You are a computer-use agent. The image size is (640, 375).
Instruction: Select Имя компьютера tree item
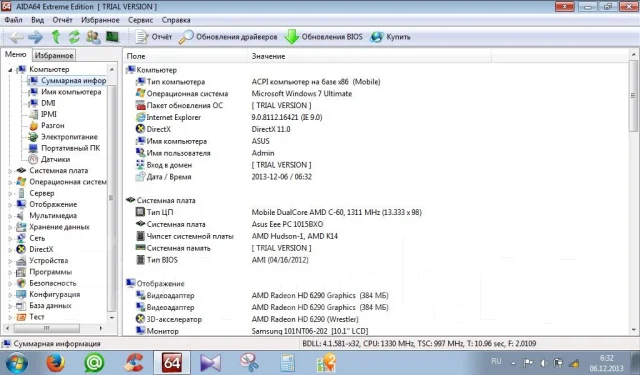pyautogui.click(x=71, y=92)
